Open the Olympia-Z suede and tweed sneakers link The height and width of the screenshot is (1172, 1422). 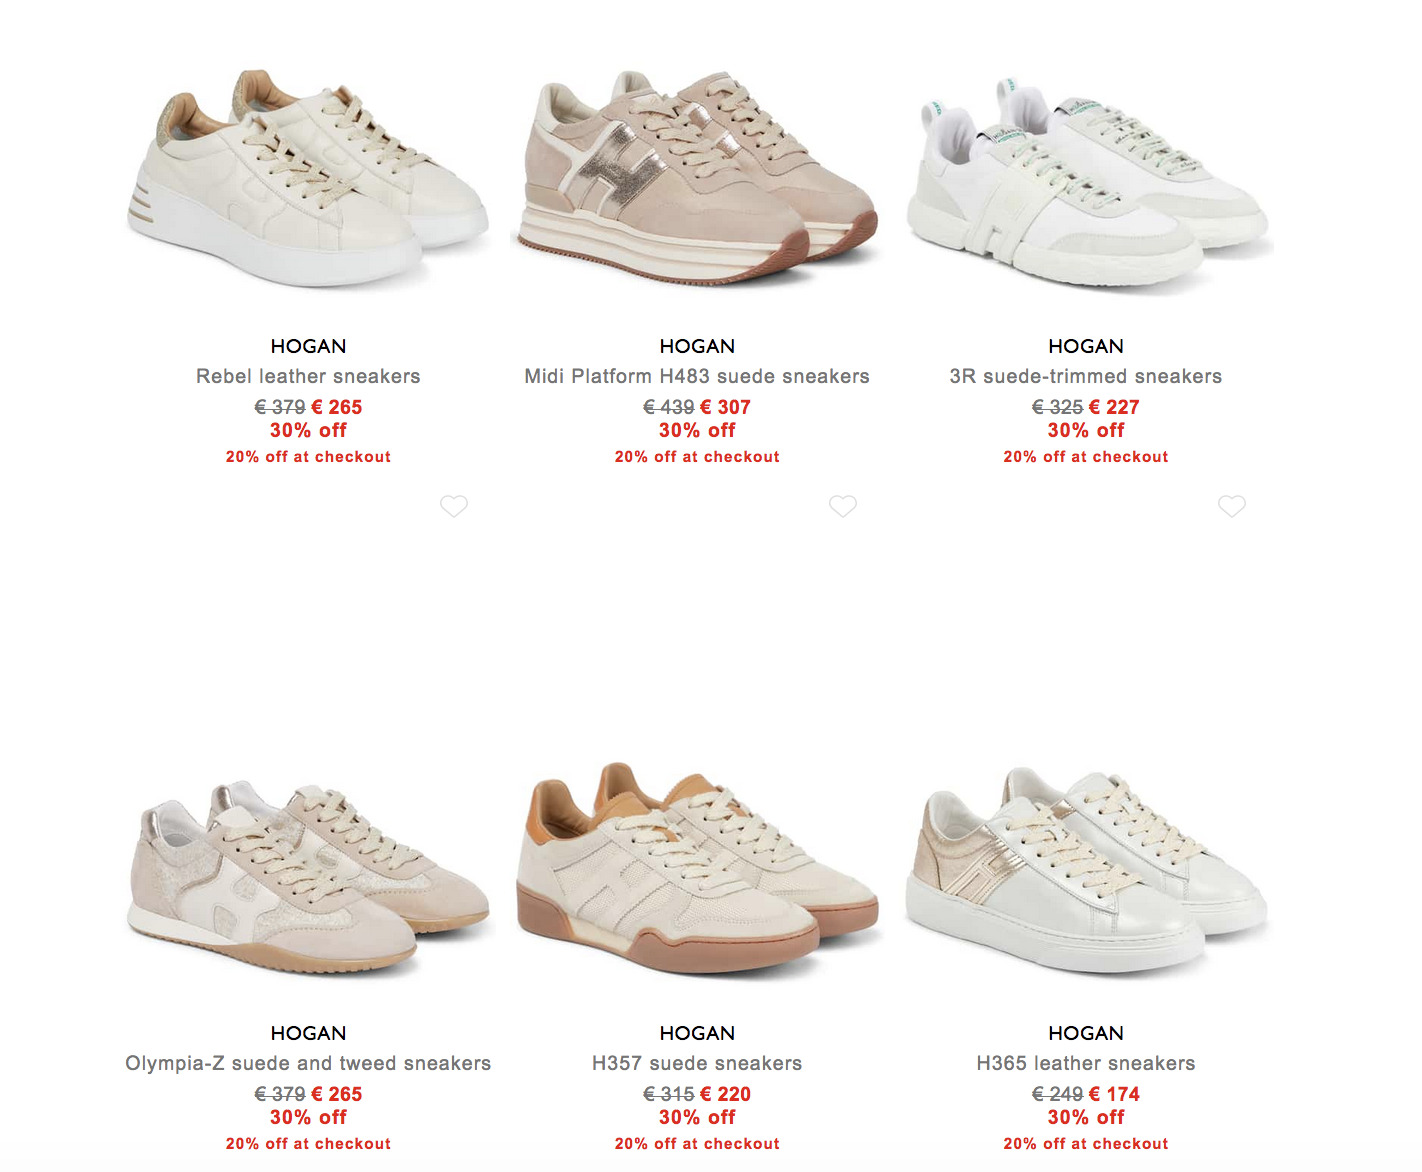[x=308, y=1063]
